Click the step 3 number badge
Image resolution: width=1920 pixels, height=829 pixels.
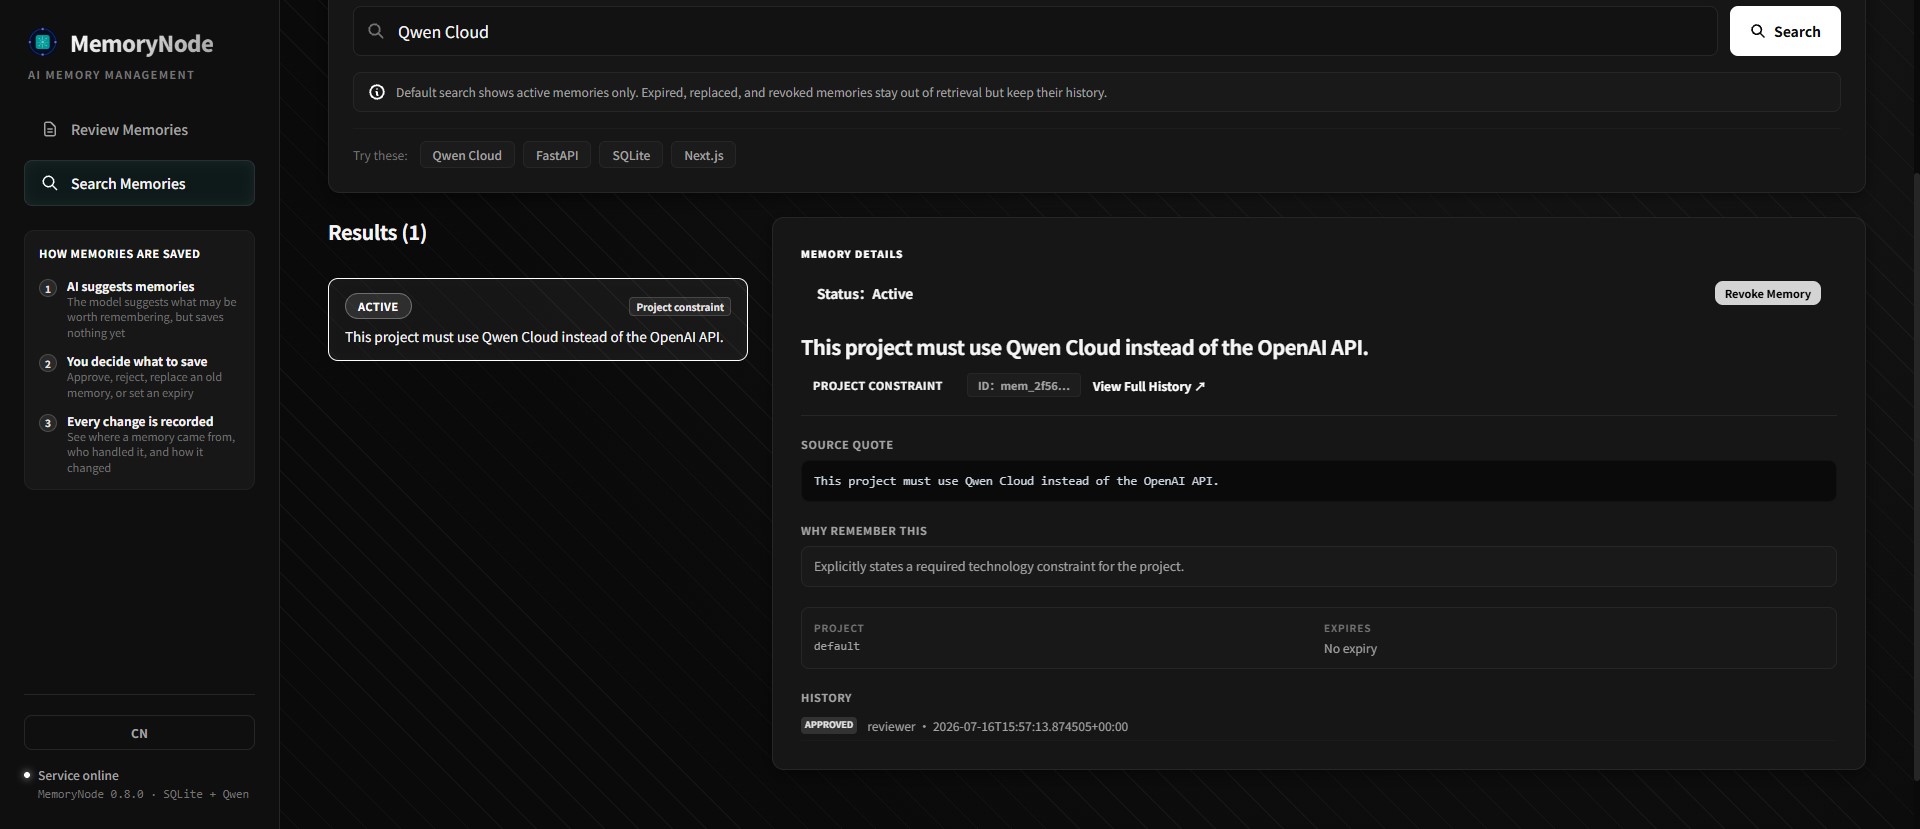[47, 423]
